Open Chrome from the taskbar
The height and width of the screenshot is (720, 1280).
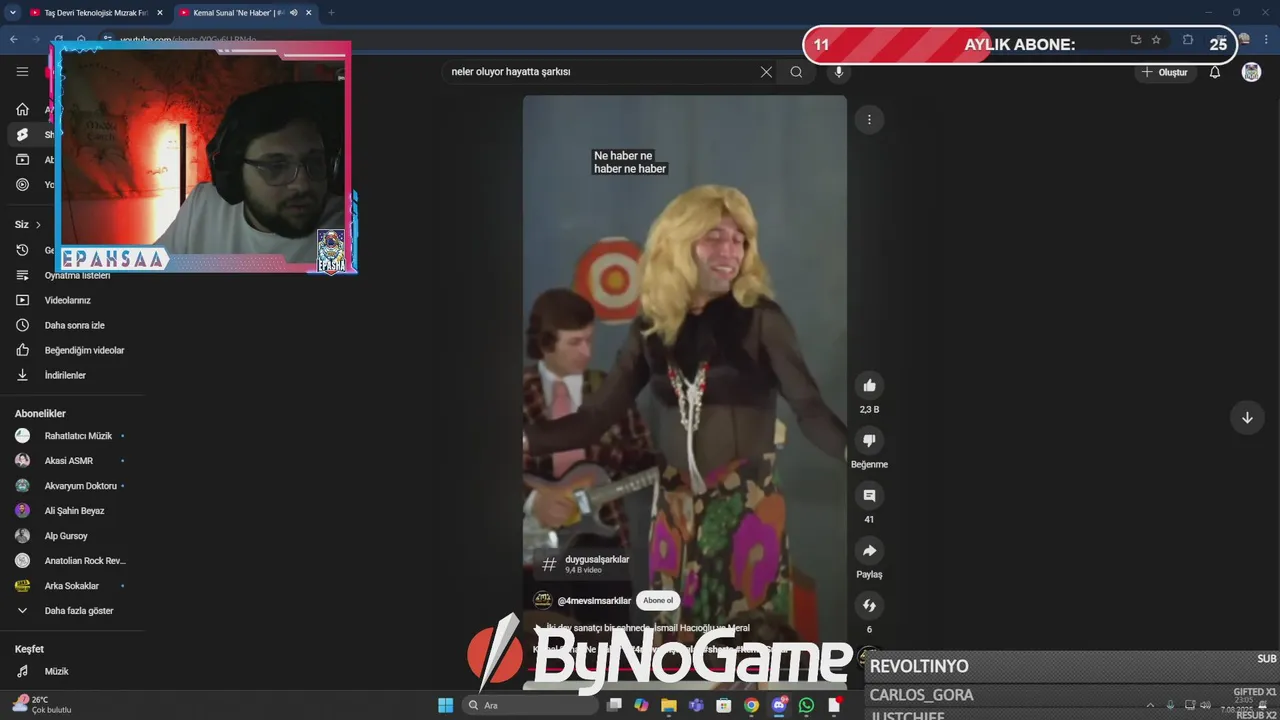click(751, 705)
